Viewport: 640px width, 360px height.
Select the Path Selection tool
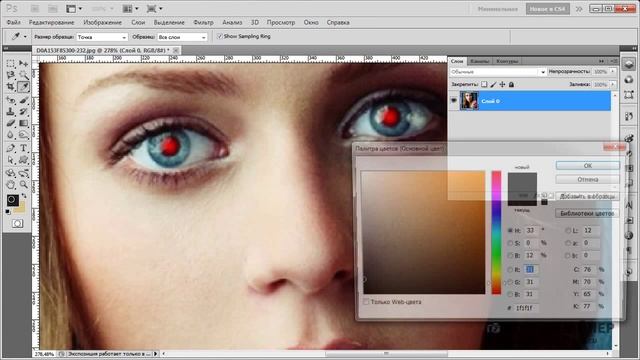(x=11, y=160)
